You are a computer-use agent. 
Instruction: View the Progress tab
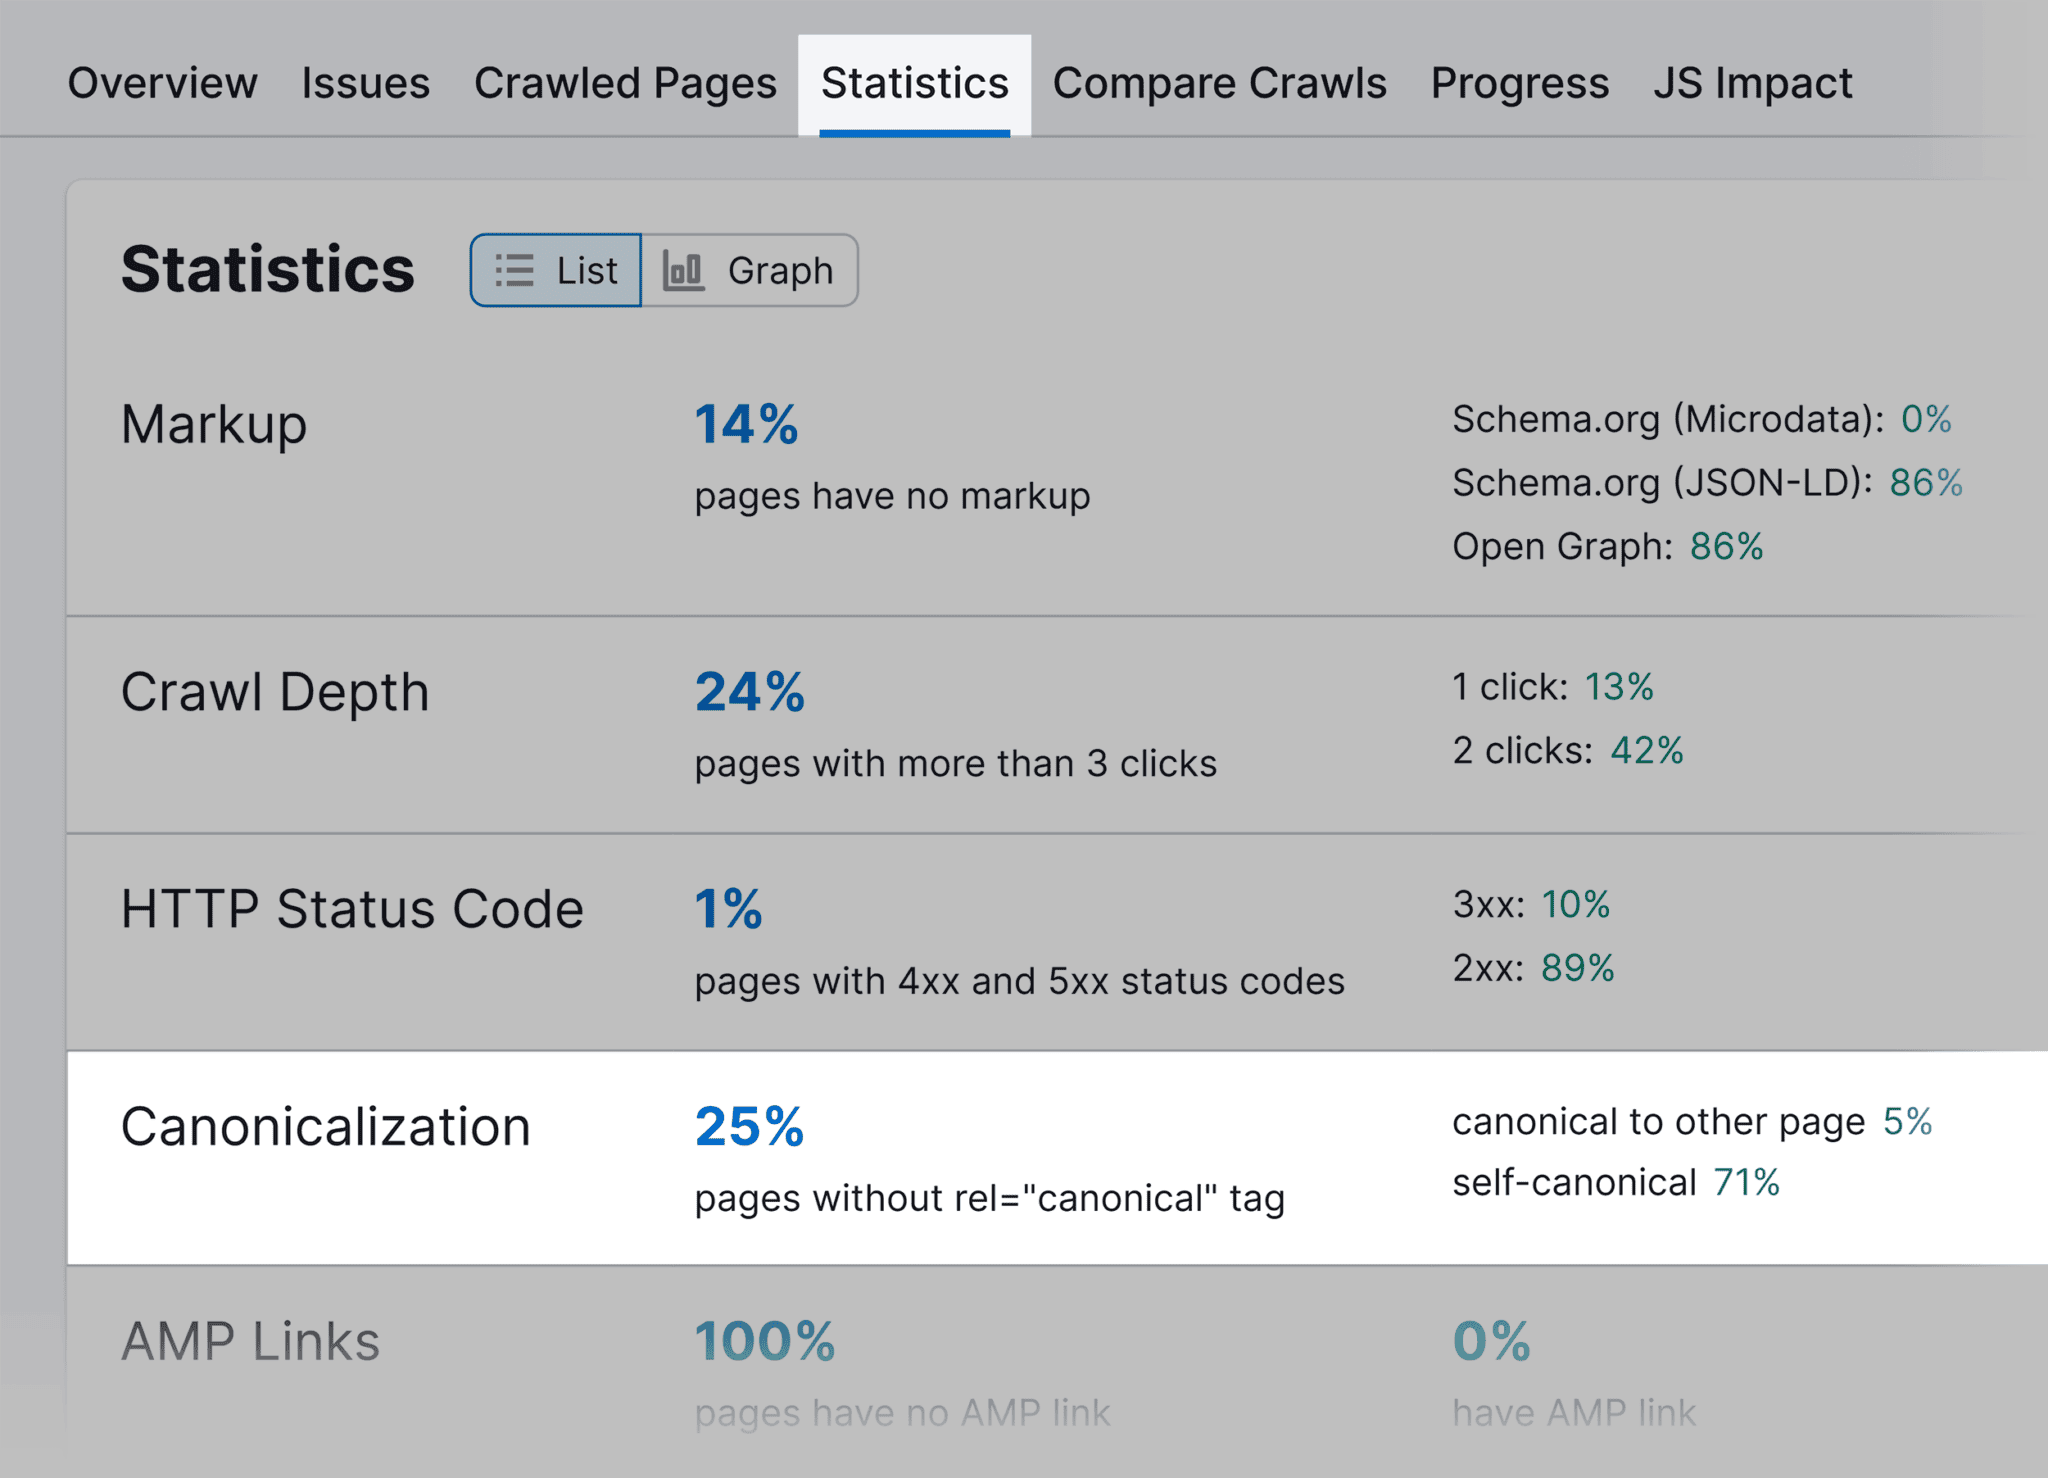click(1518, 83)
